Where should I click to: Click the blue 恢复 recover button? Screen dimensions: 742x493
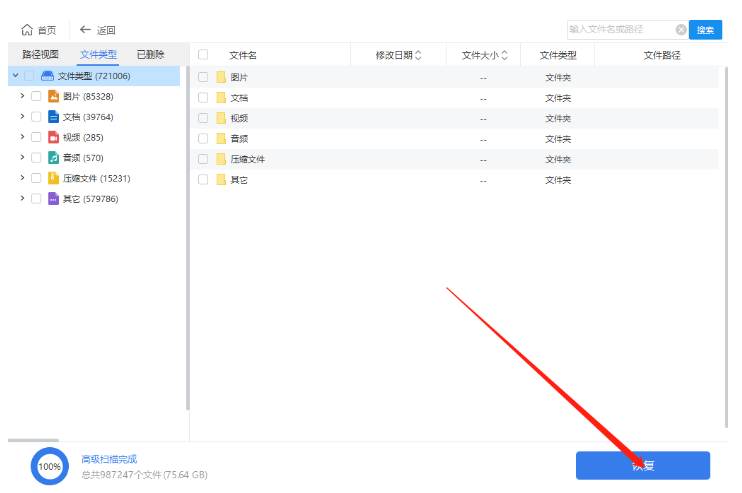[642, 465]
